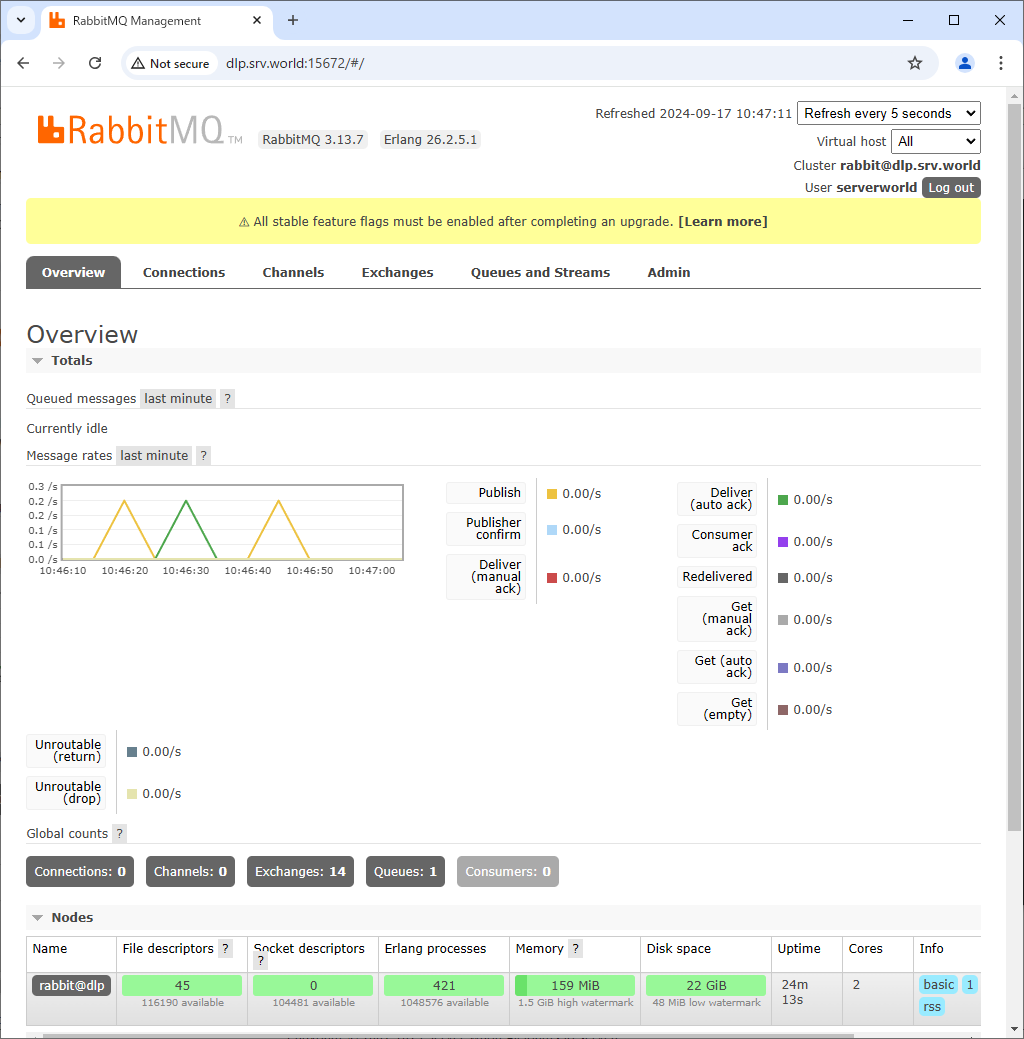This screenshot has width=1024, height=1039.
Task: Click the Get (auto ack) legend label
Action: pyautogui.click(x=716, y=667)
